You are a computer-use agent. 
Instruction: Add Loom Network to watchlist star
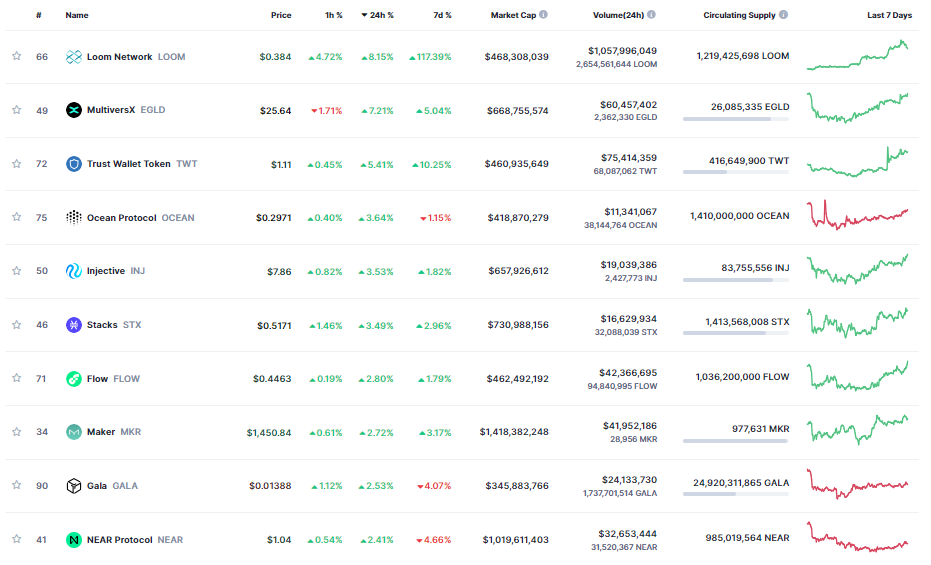(x=17, y=56)
